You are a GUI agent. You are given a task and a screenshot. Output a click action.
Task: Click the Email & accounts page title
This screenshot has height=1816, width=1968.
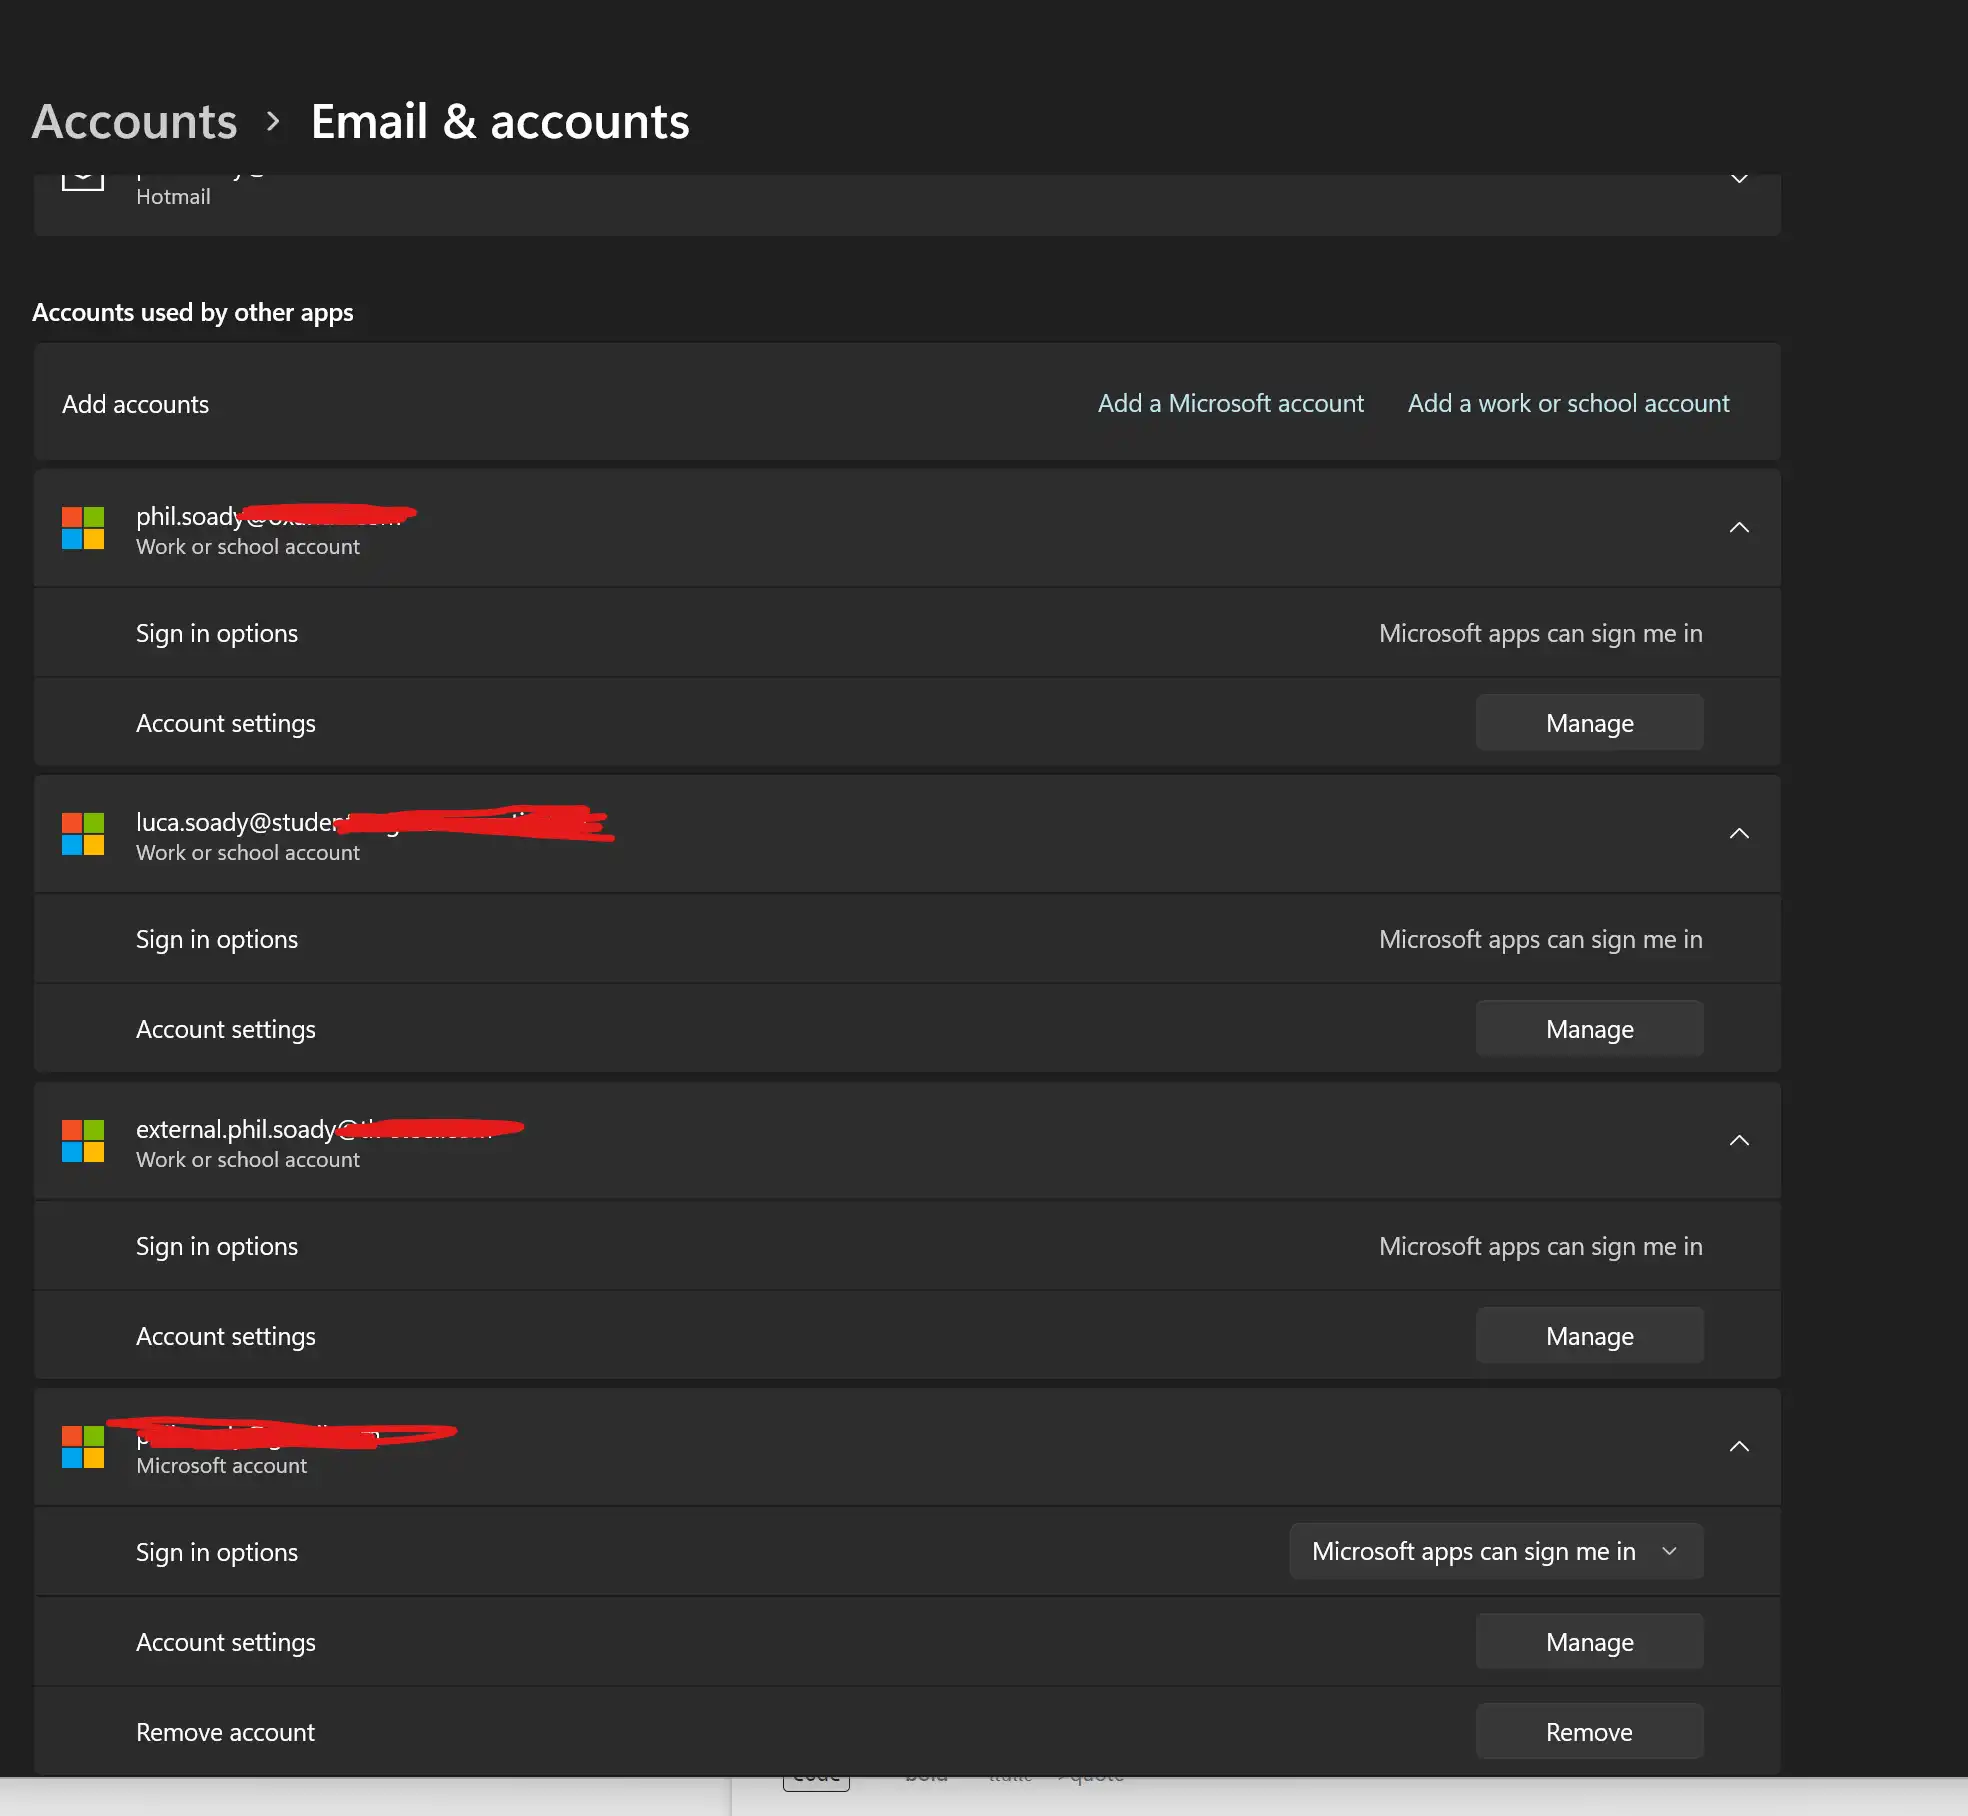point(500,122)
